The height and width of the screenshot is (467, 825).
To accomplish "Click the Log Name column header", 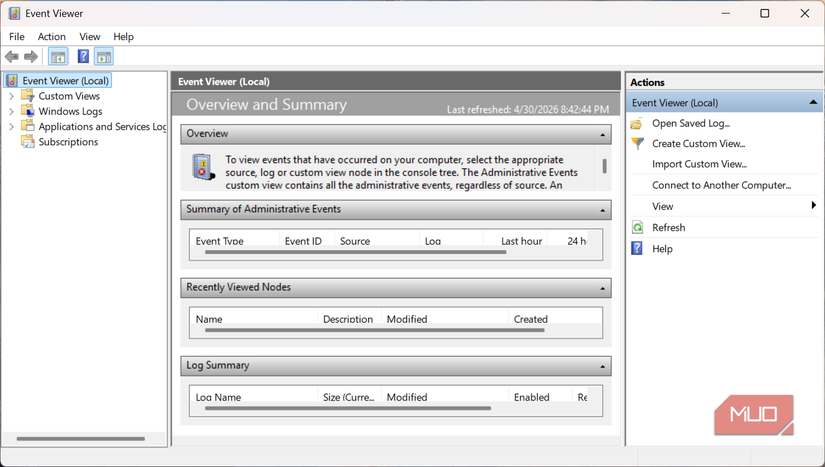I will coord(253,397).
